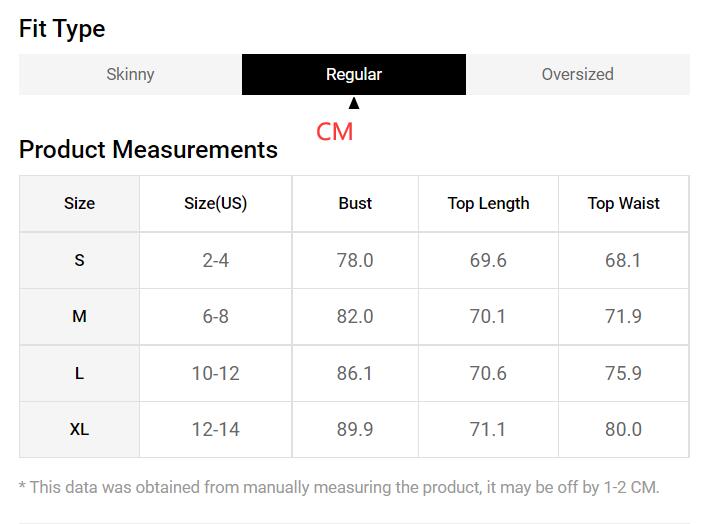Select the S size row label
Viewport: 715px width, 524px height.
pos(79,260)
